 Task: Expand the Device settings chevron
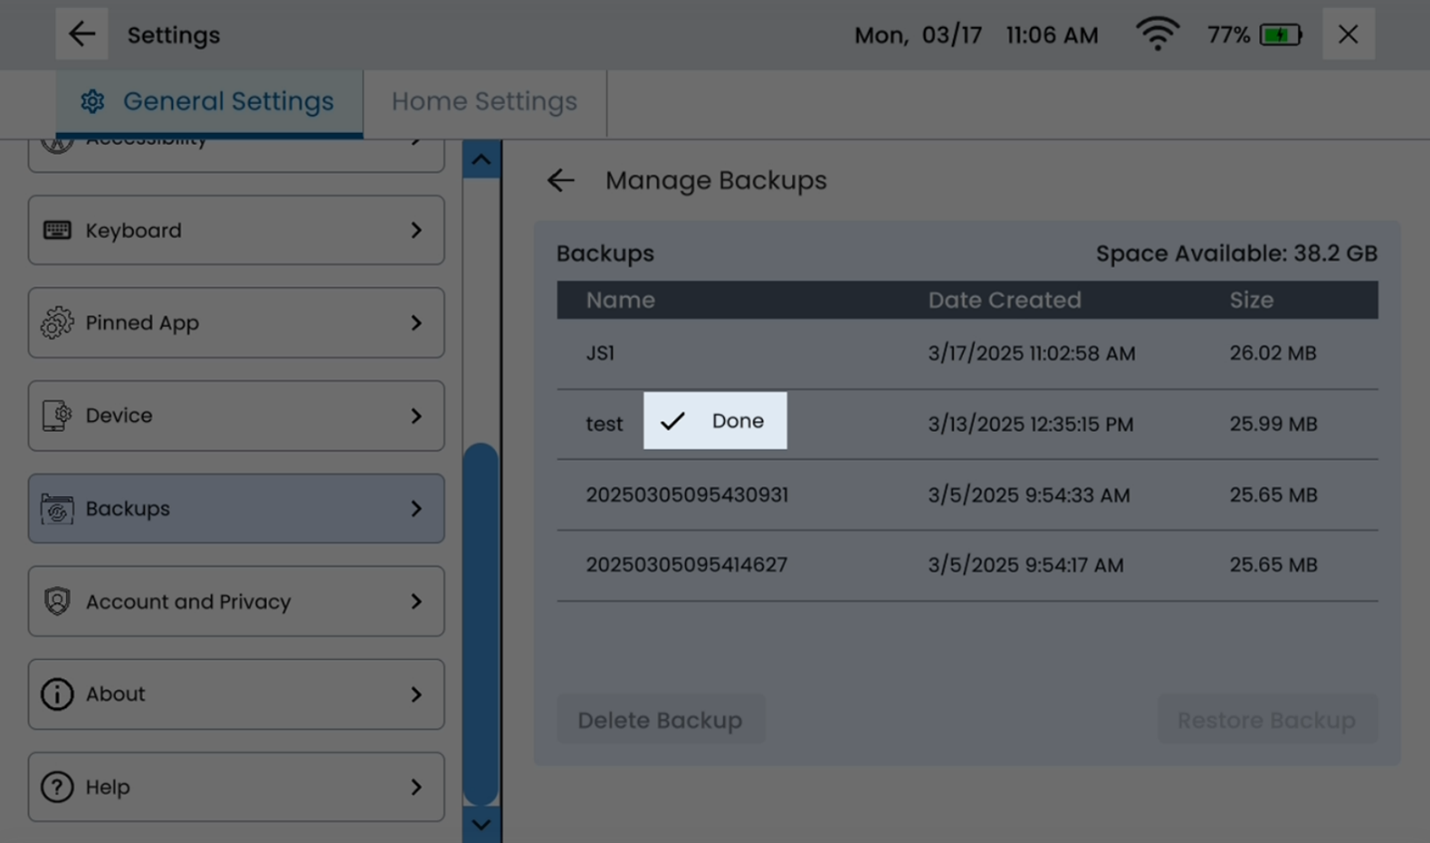point(416,416)
